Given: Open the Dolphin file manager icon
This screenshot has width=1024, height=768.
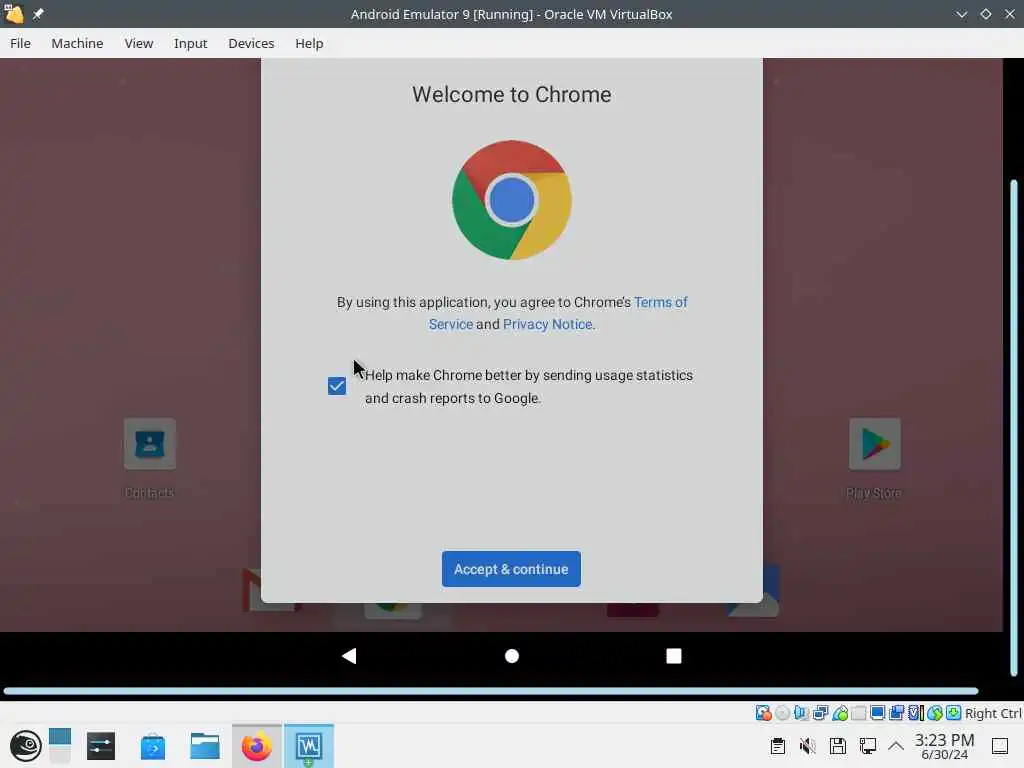Looking at the screenshot, I should (205, 746).
